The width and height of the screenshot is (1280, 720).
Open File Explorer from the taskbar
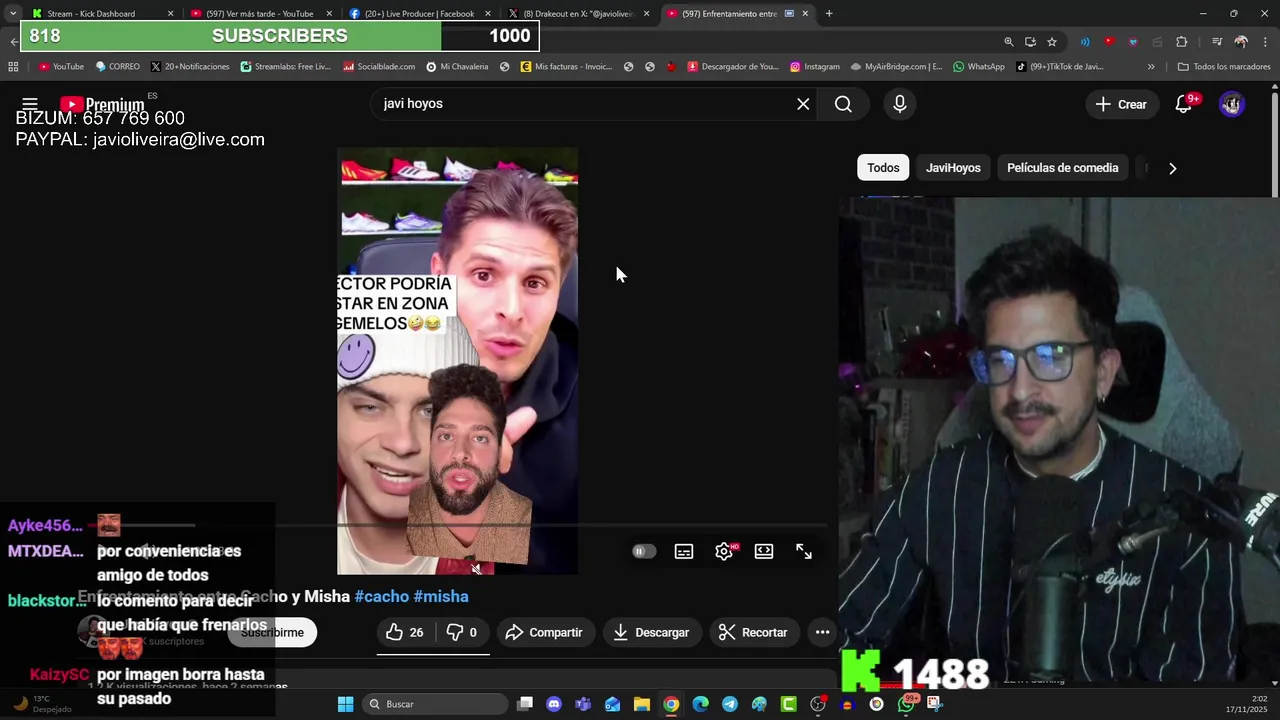pos(642,704)
